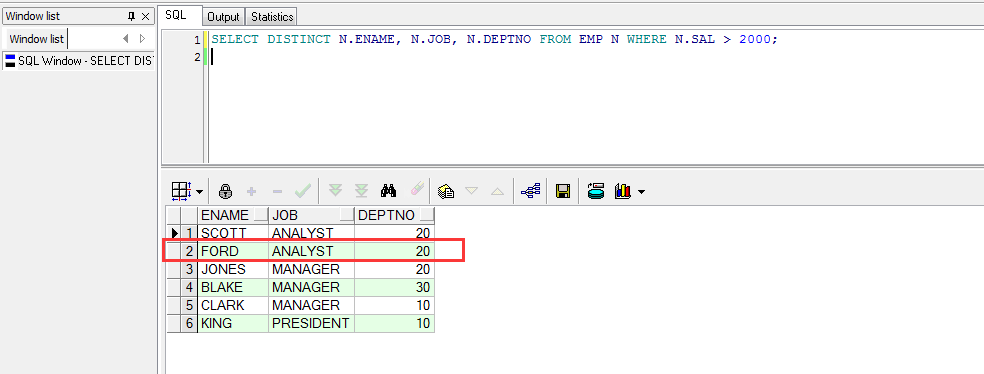Click the ENAME column header
The width and height of the screenshot is (984, 374).
pos(233,215)
